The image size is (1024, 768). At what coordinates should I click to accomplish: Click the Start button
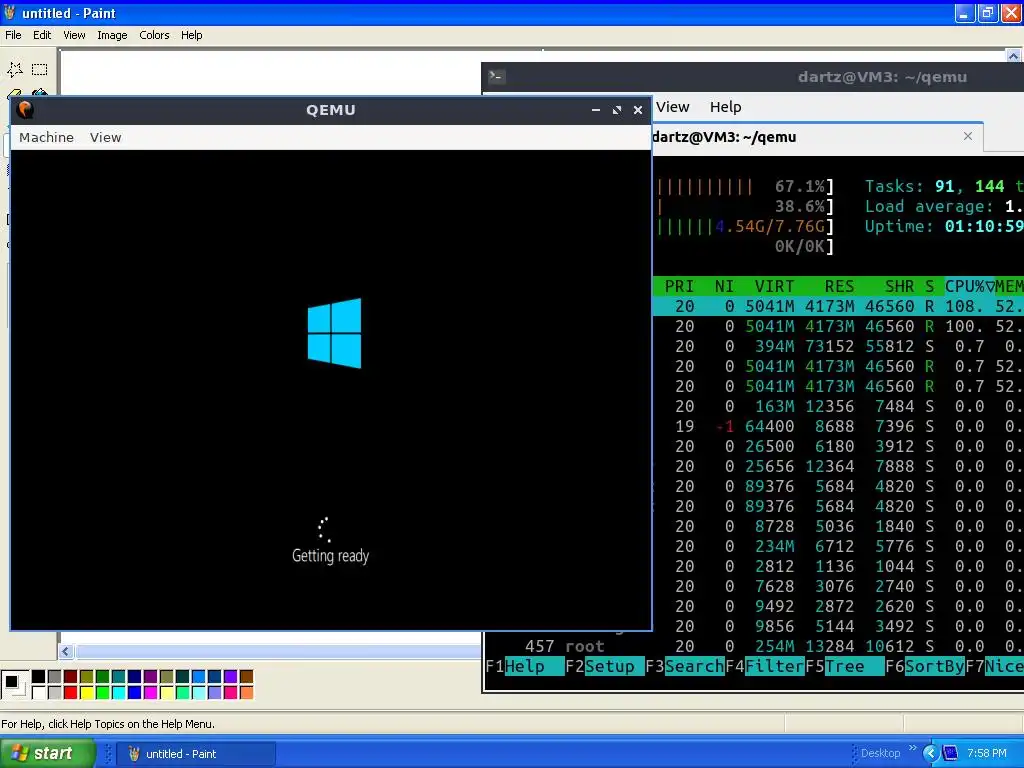(x=47, y=753)
